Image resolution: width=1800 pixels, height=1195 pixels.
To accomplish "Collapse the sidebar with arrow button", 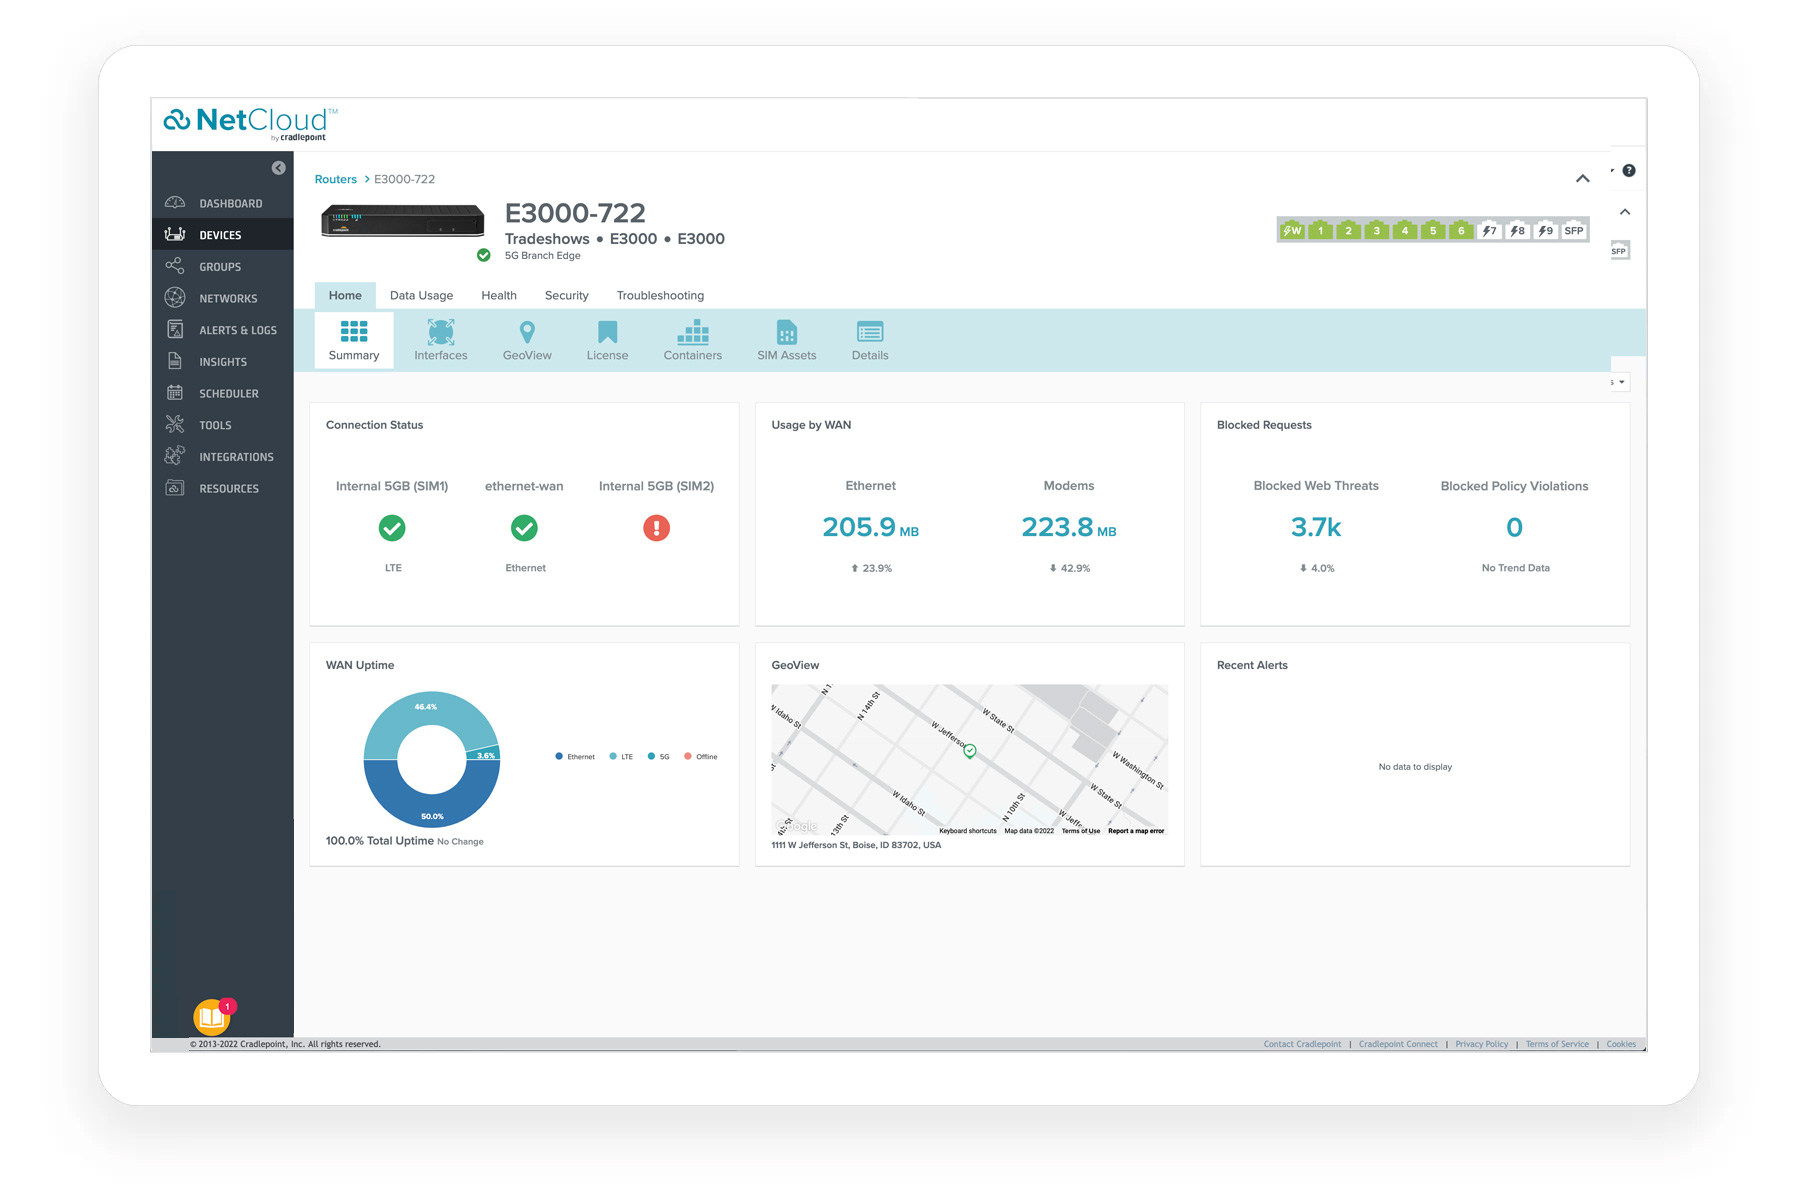I will [x=279, y=168].
